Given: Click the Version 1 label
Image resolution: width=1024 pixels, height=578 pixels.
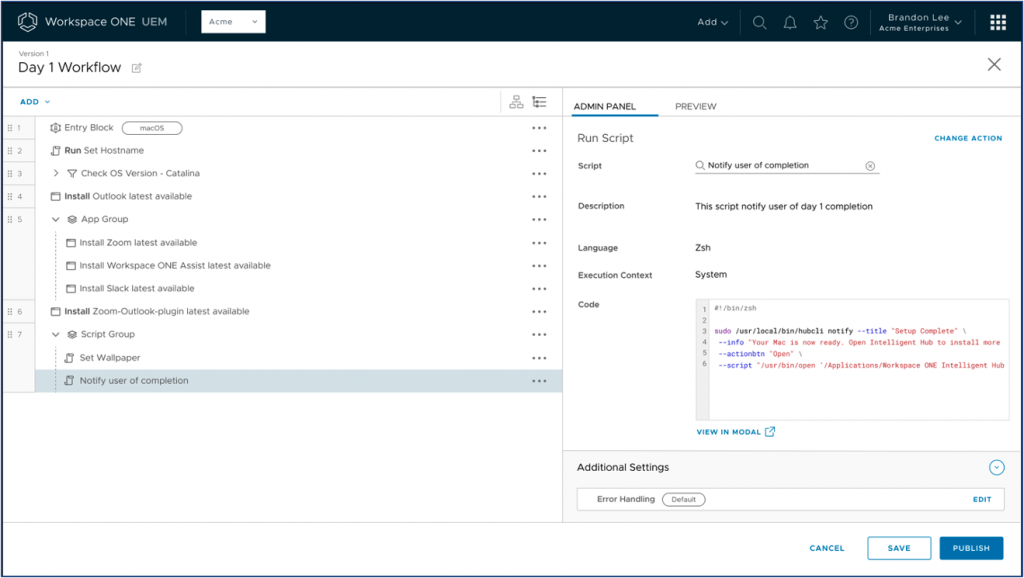Looking at the screenshot, I should pyautogui.click(x=34, y=54).
